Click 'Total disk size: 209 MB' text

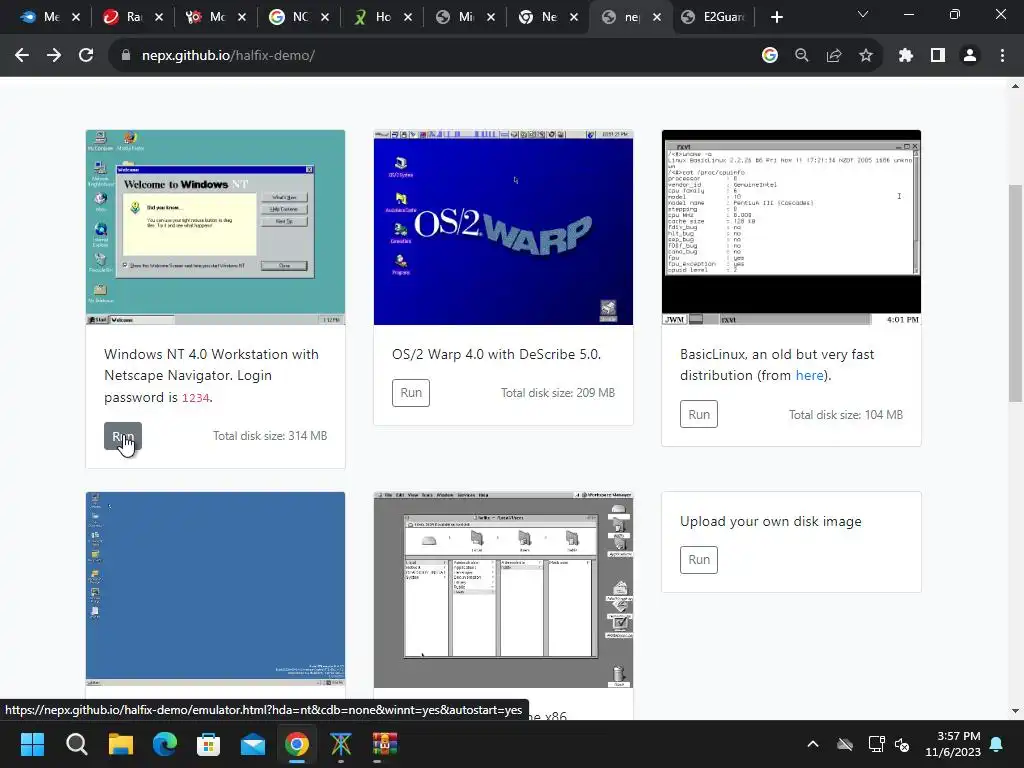558,392
